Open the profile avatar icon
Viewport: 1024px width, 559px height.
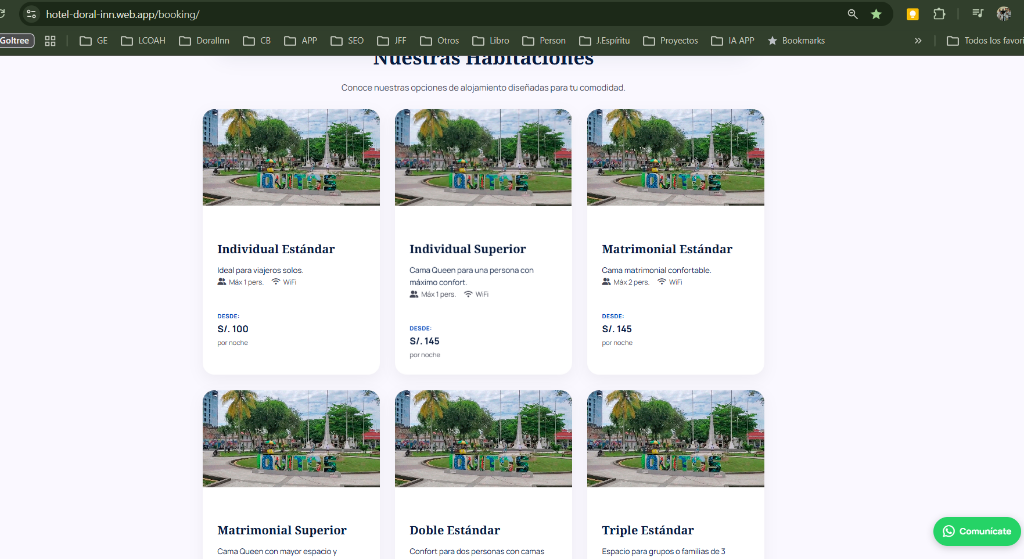click(x=1004, y=14)
